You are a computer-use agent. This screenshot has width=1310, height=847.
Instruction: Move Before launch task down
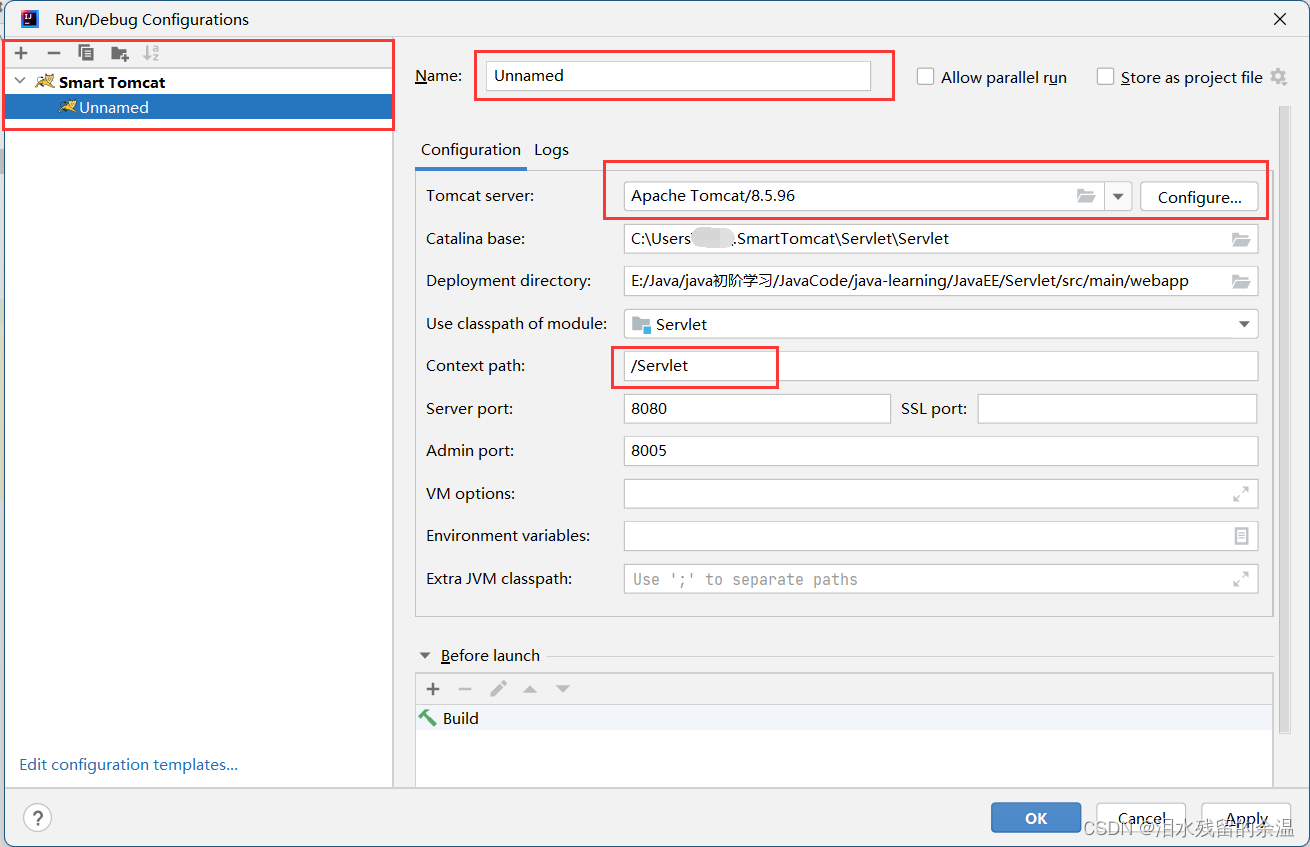pyautogui.click(x=563, y=689)
